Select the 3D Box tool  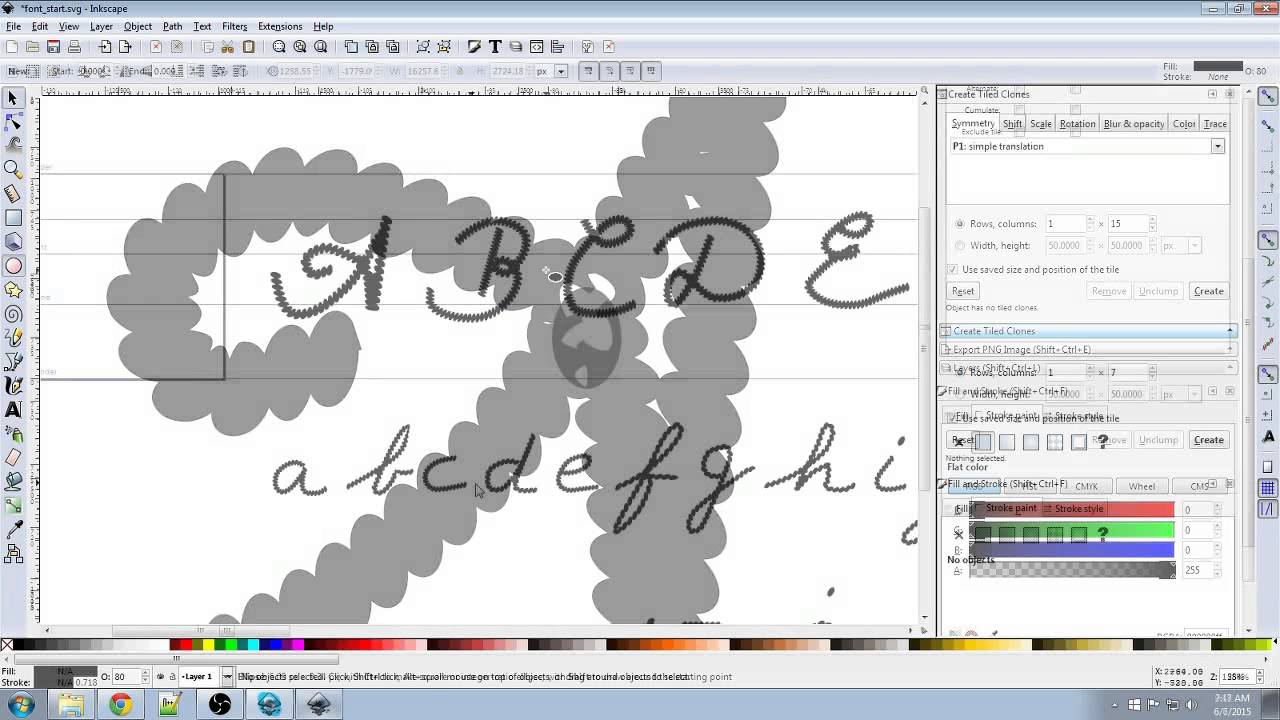click(13, 242)
